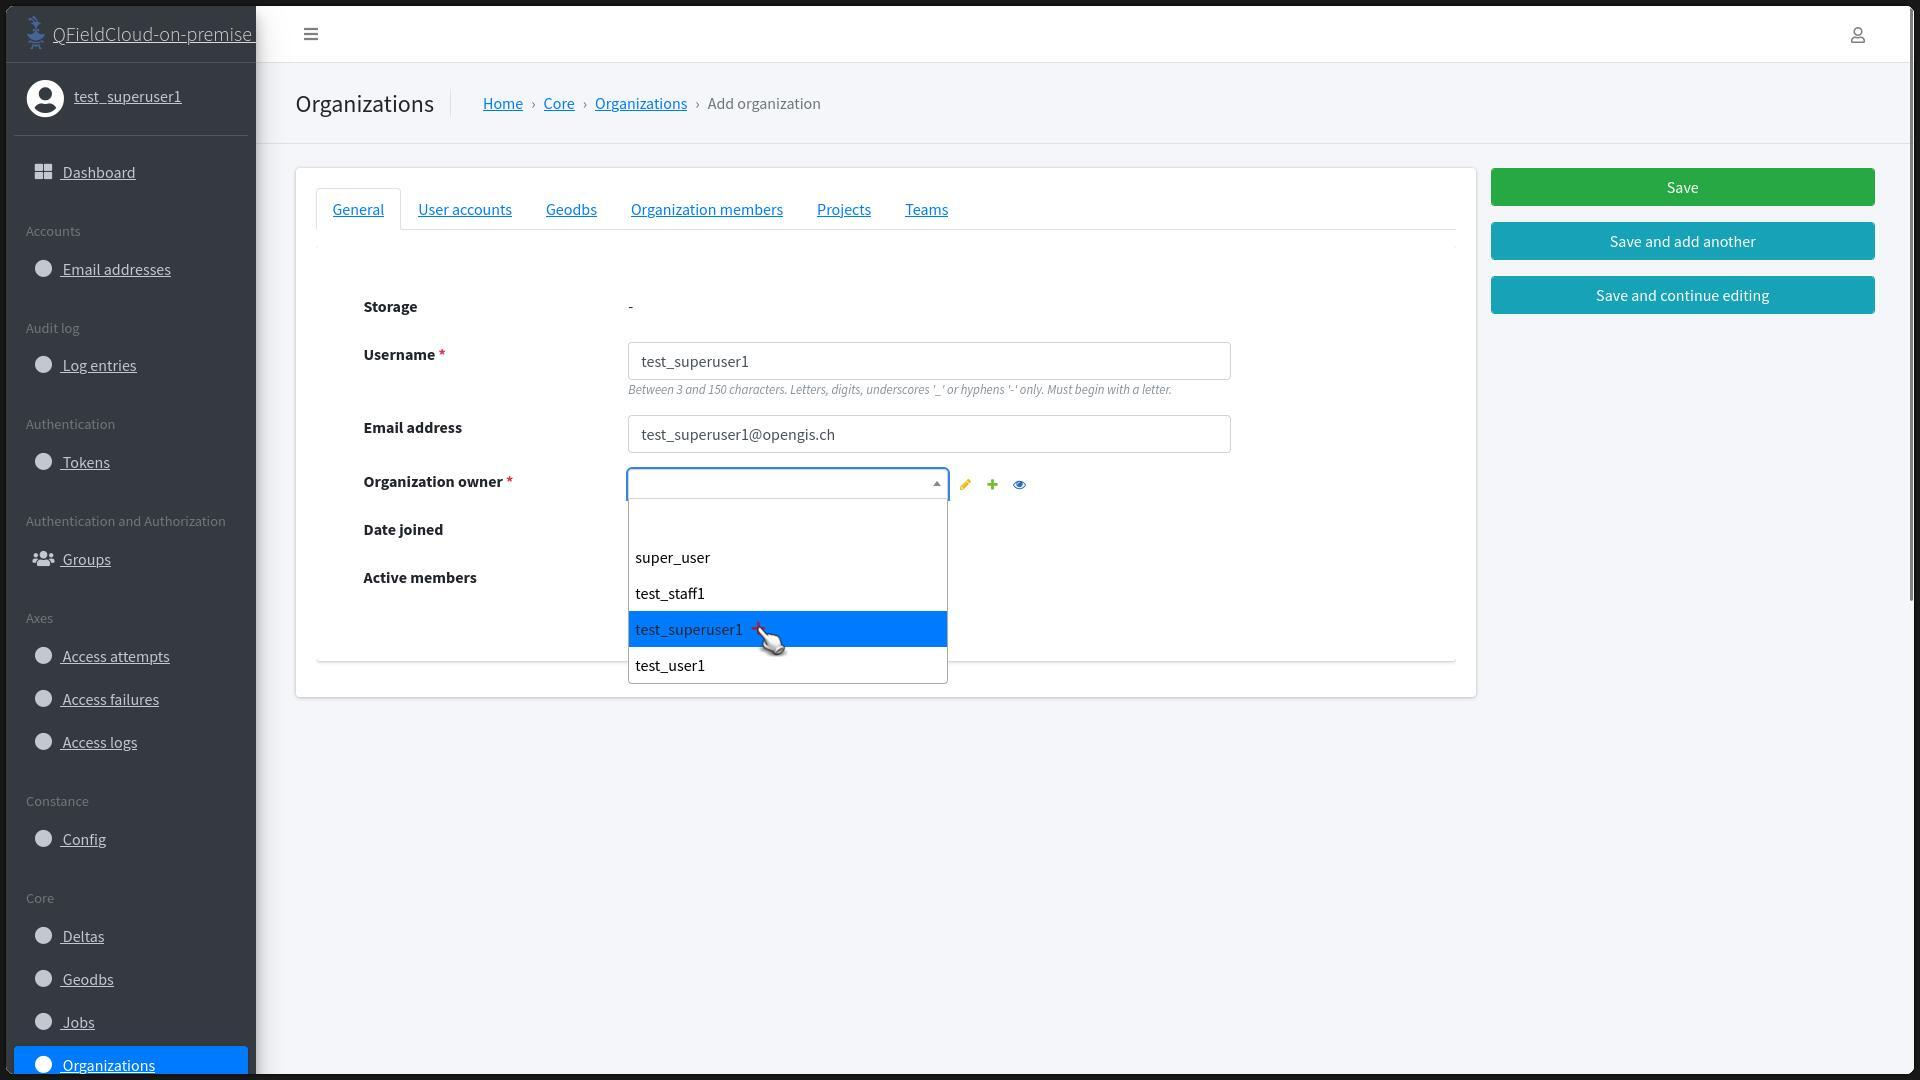The width and height of the screenshot is (1920, 1080).
Task: Open the user profile icon top right
Action: (x=1857, y=35)
